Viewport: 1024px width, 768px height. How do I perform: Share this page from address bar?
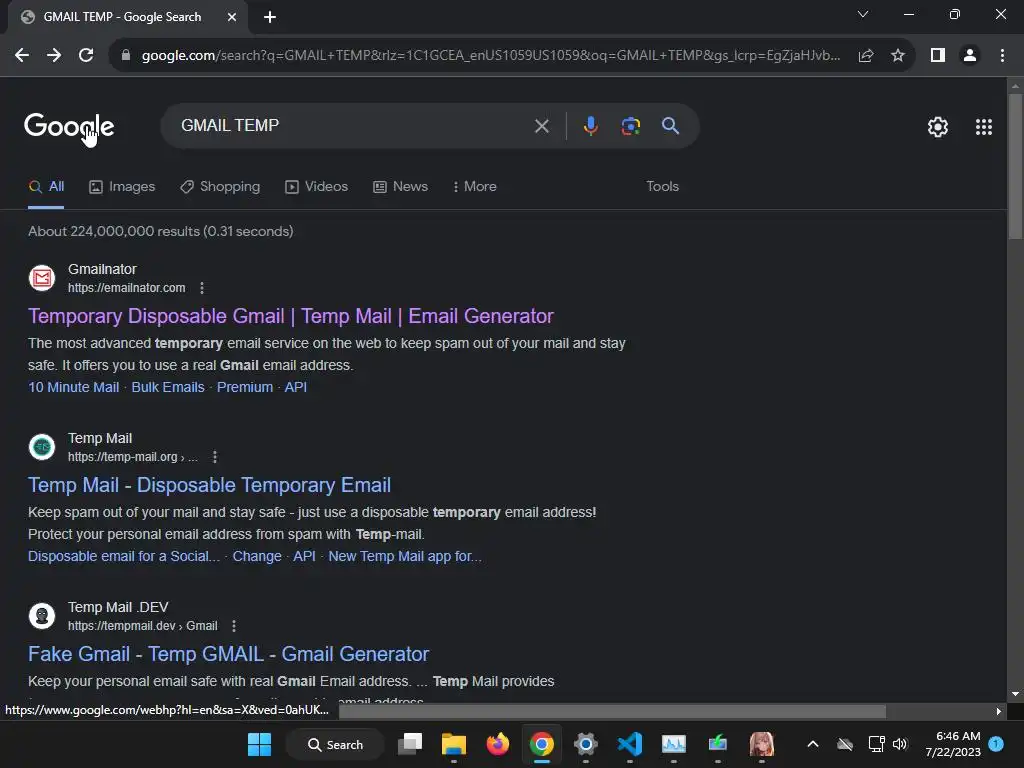pyautogui.click(x=866, y=56)
